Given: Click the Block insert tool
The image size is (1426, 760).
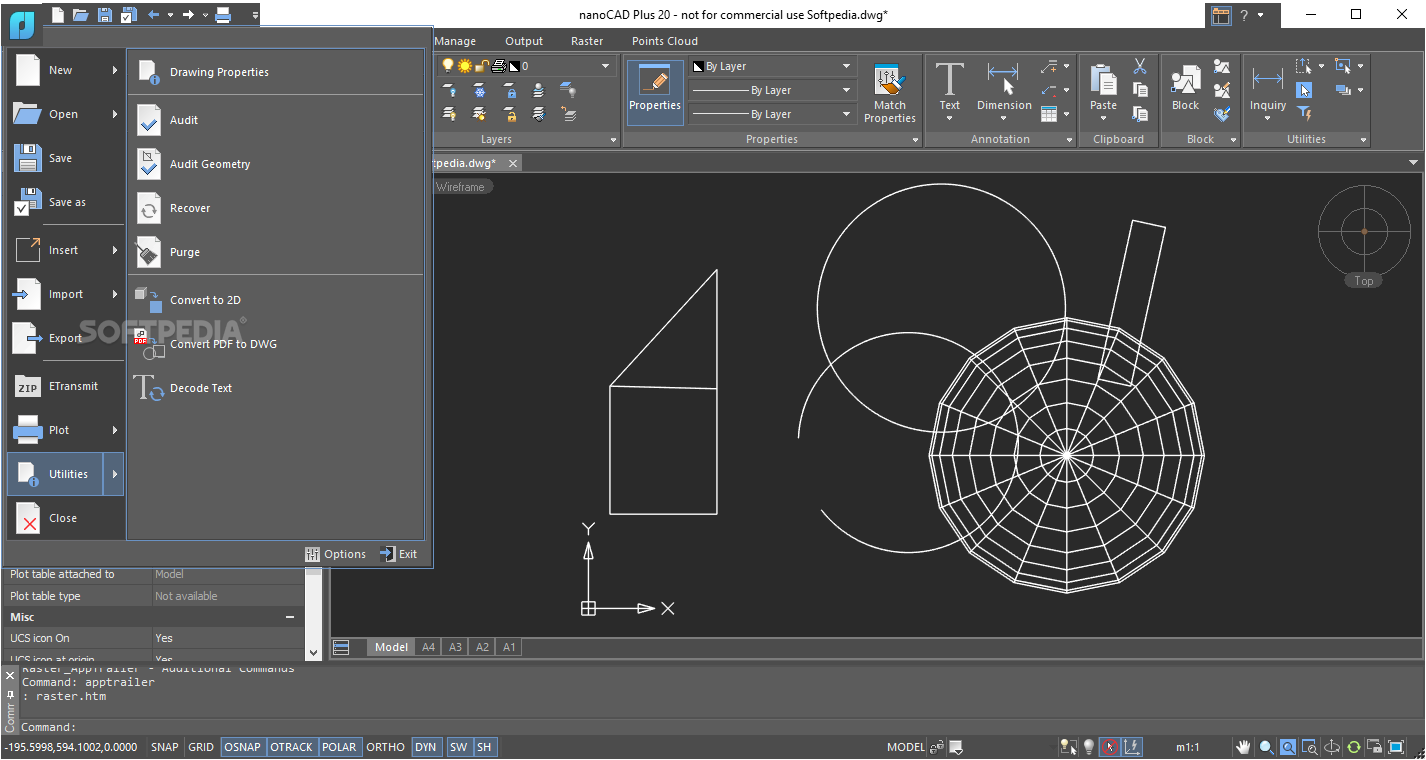Looking at the screenshot, I should [x=1185, y=88].
